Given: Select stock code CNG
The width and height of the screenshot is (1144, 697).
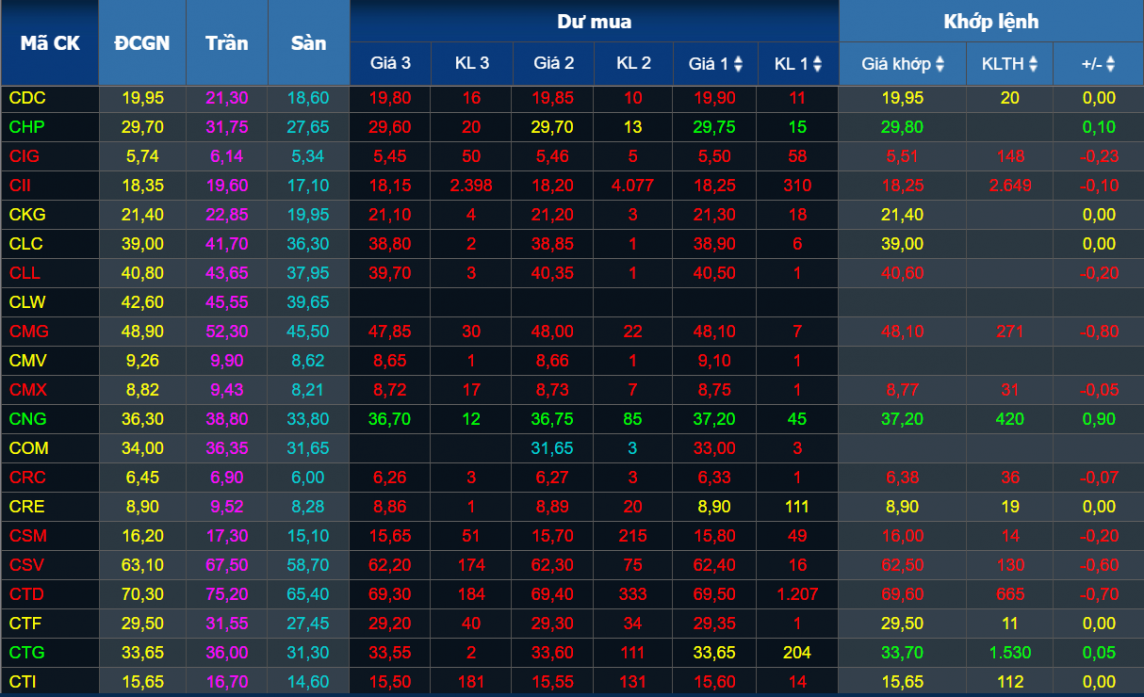Looking at the screenshot, I should pyautogui.click(x=28, y=419).
